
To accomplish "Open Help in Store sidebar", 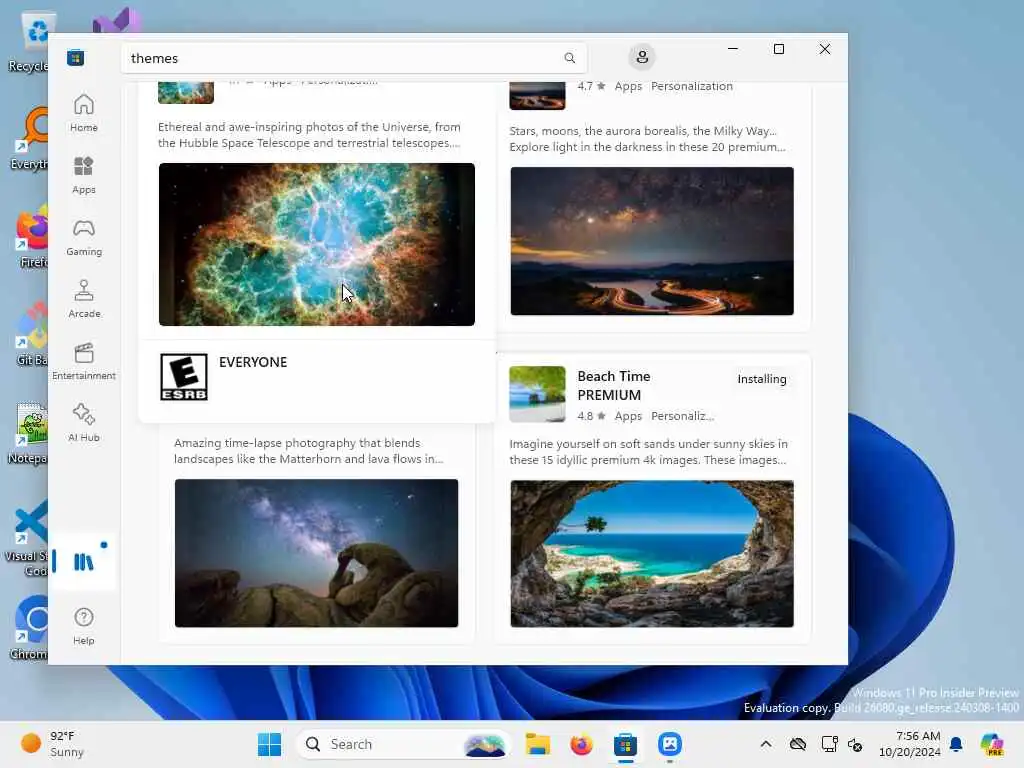I will click(x=84, y=626).
